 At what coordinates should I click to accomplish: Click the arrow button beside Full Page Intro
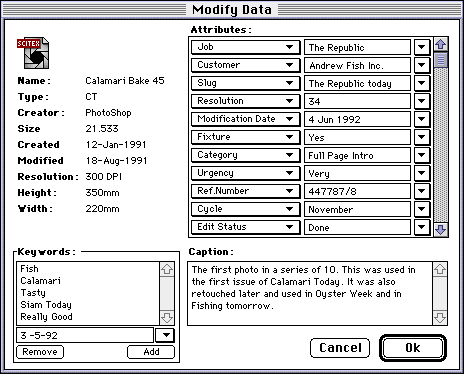point(422,155)
